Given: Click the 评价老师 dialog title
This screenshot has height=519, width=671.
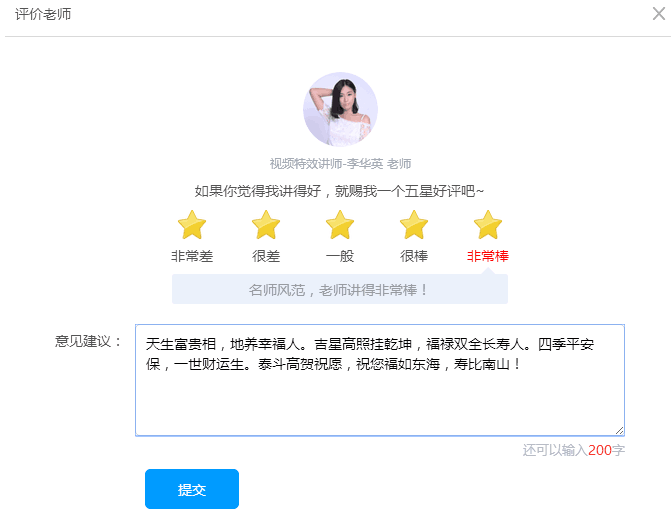Looking at the screenshot, I should pos(43,14).
